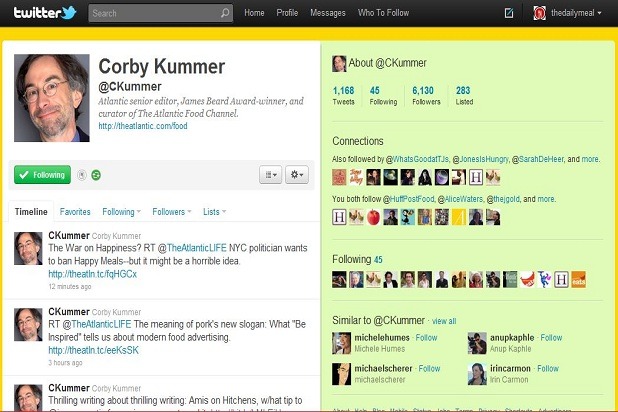This screenshot has width=618, height=412.
Task: Click thedailymeal account avatar icon
Action: [x=540, y=13]
